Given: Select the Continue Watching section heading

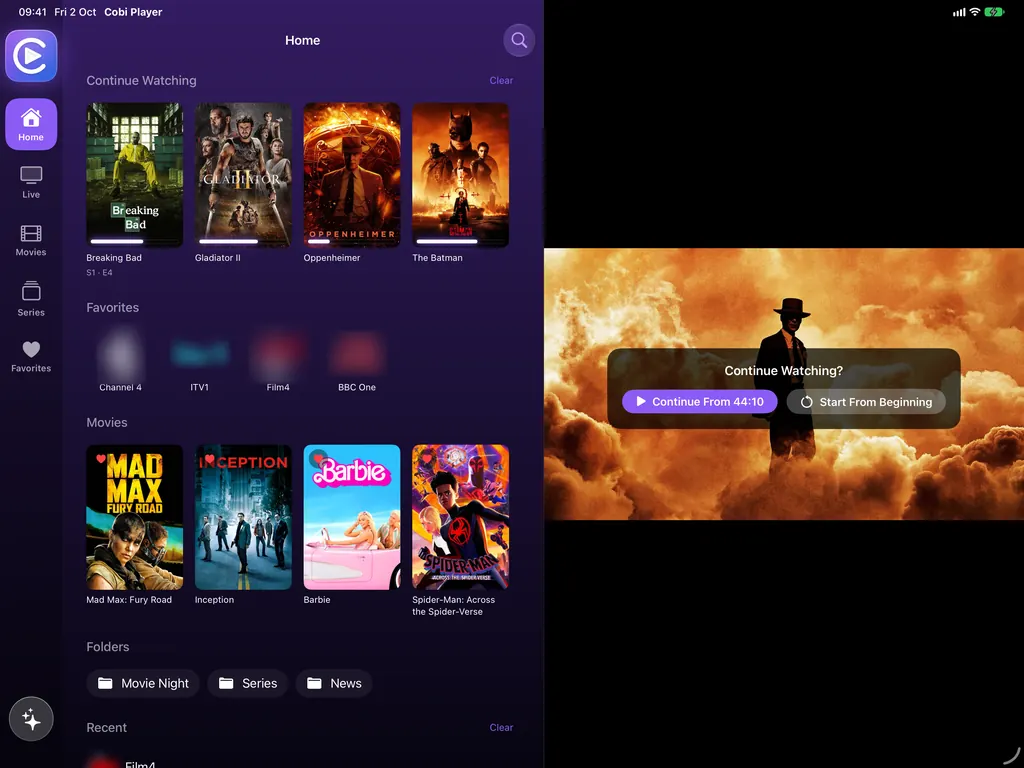Looking at the screenshot, I should pyautogui.click(x=141, y=80).
